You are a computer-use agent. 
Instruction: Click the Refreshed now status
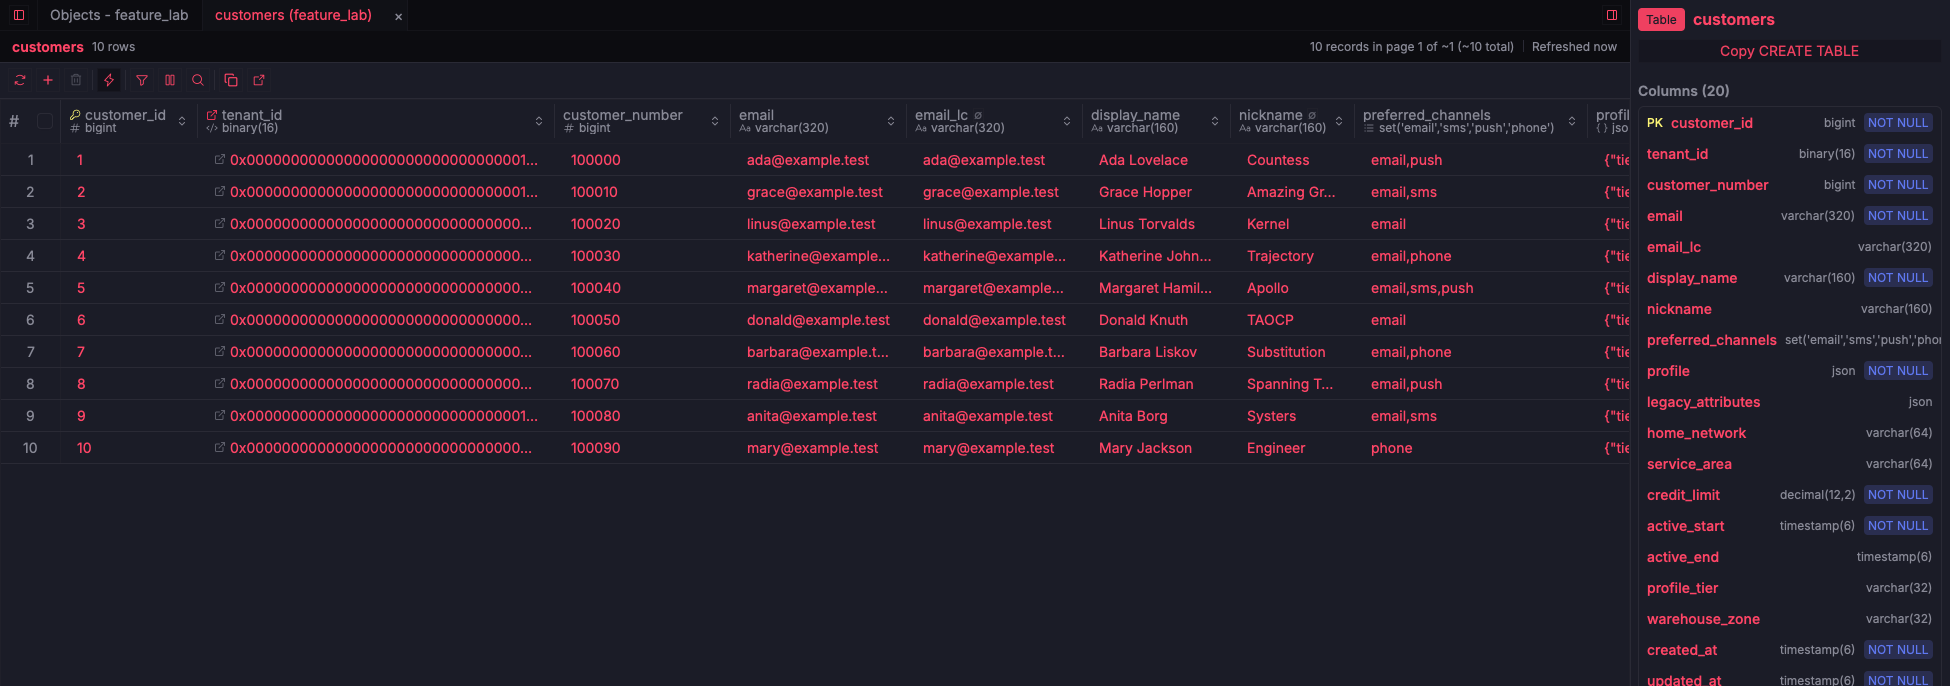pos(1574,47)
